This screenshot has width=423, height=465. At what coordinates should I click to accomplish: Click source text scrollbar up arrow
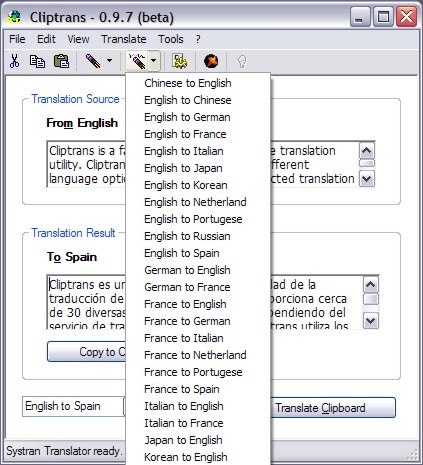coord(367,151)
